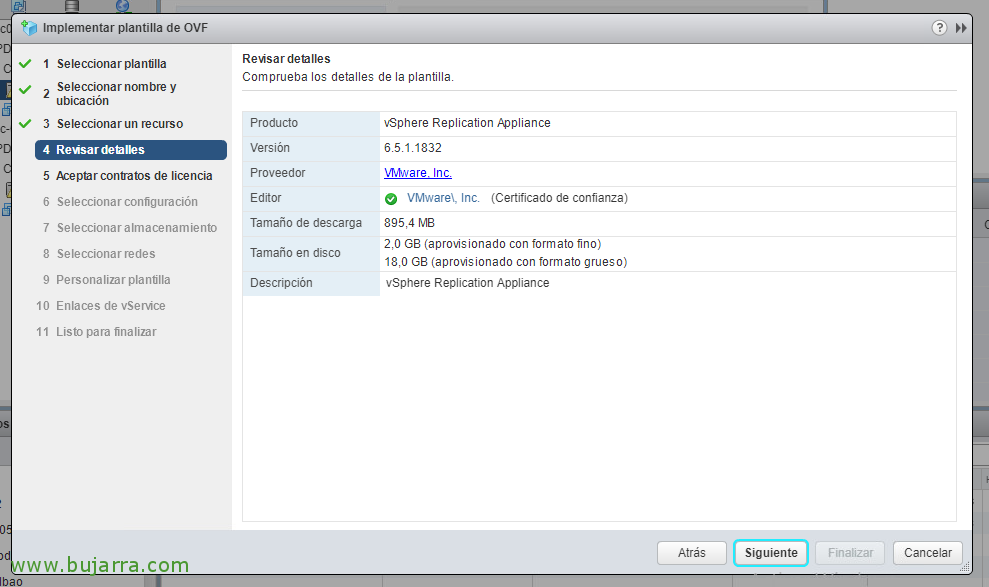Click the dialog resize grip corner
989x587 pixels.
[x=965, y=567]
